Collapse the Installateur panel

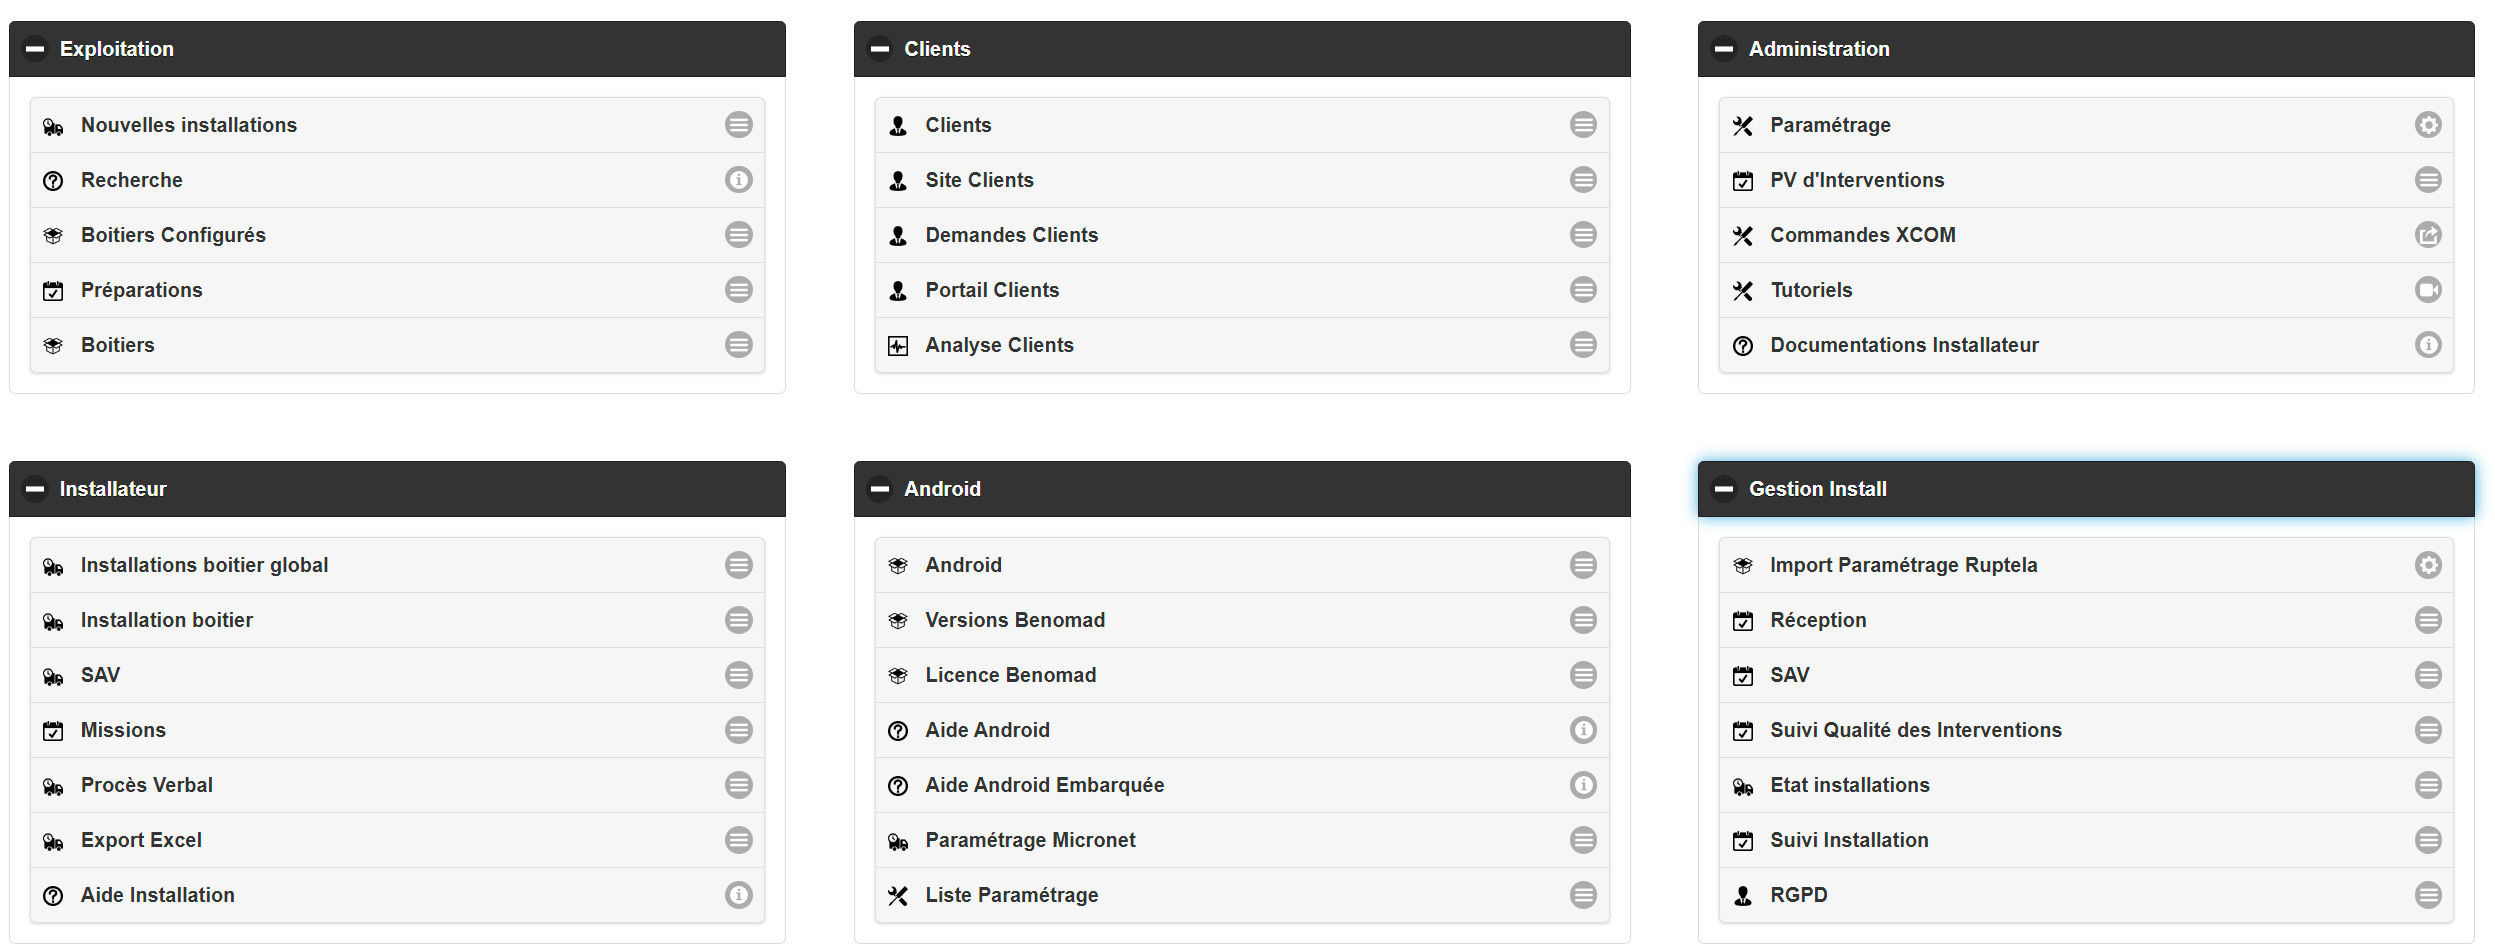35,489
